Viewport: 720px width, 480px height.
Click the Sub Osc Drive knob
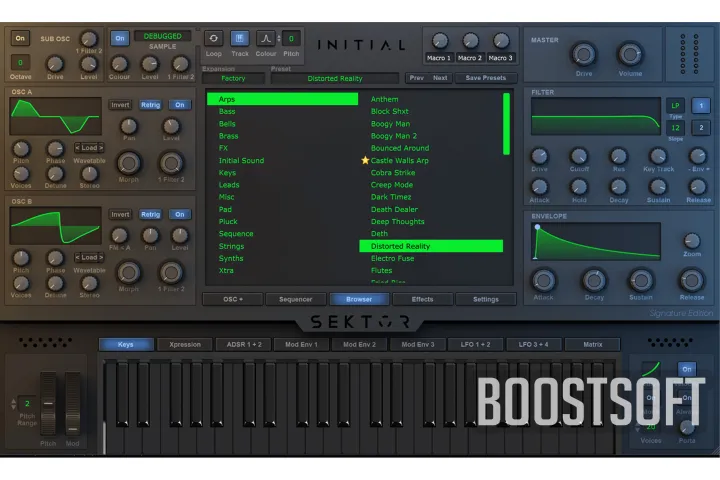(55, 64)
